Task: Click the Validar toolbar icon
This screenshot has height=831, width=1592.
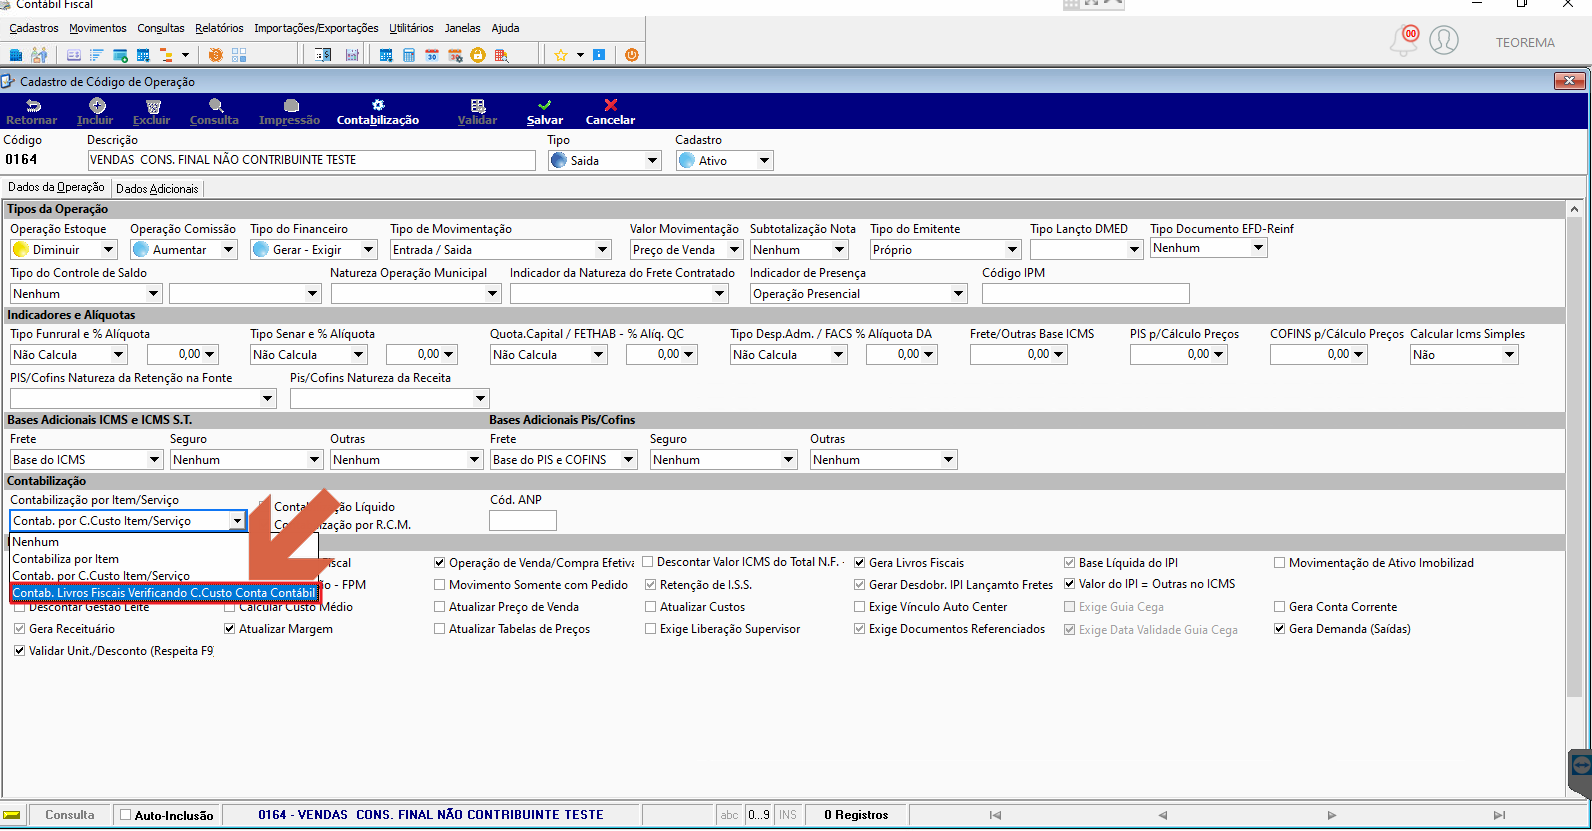Action: [x=478, y=105]
